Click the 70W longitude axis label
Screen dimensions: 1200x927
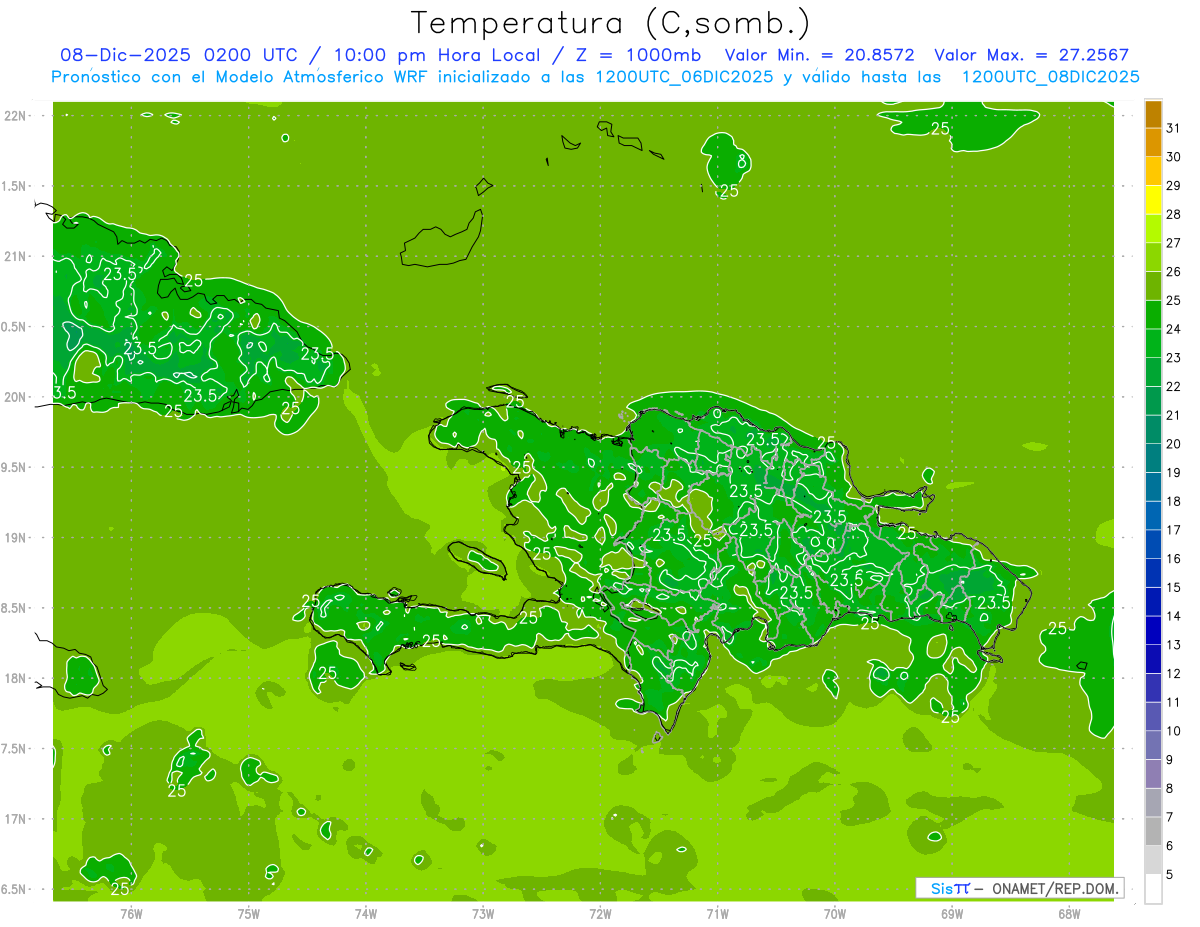[x=835, y=913]
